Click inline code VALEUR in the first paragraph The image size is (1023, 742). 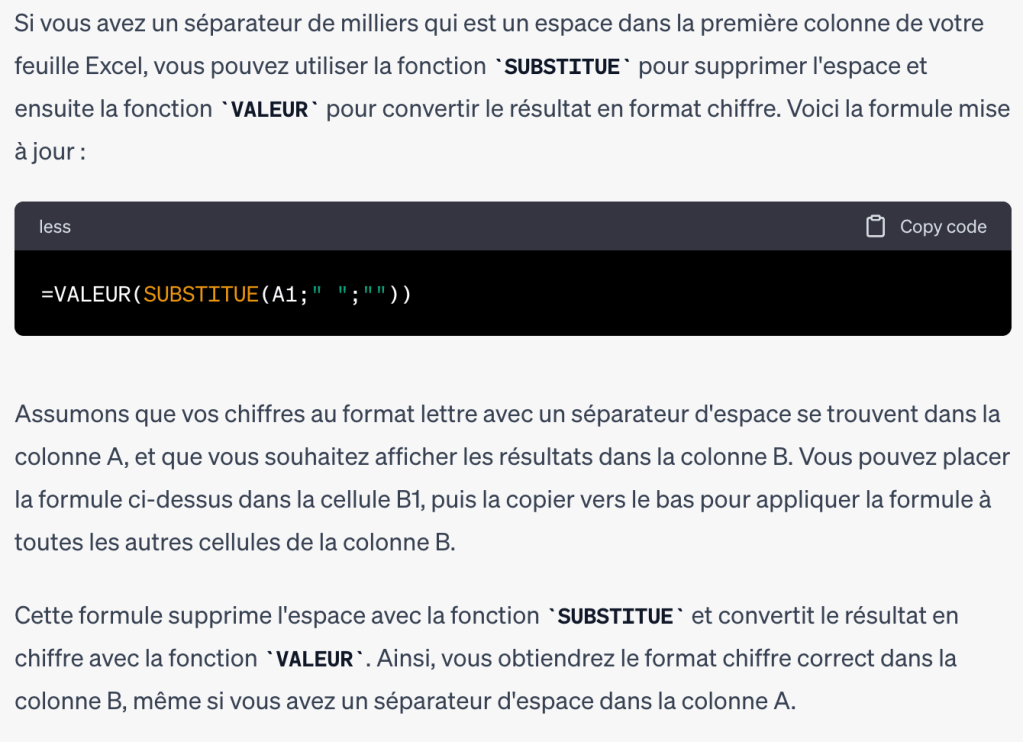pos(268,110)
